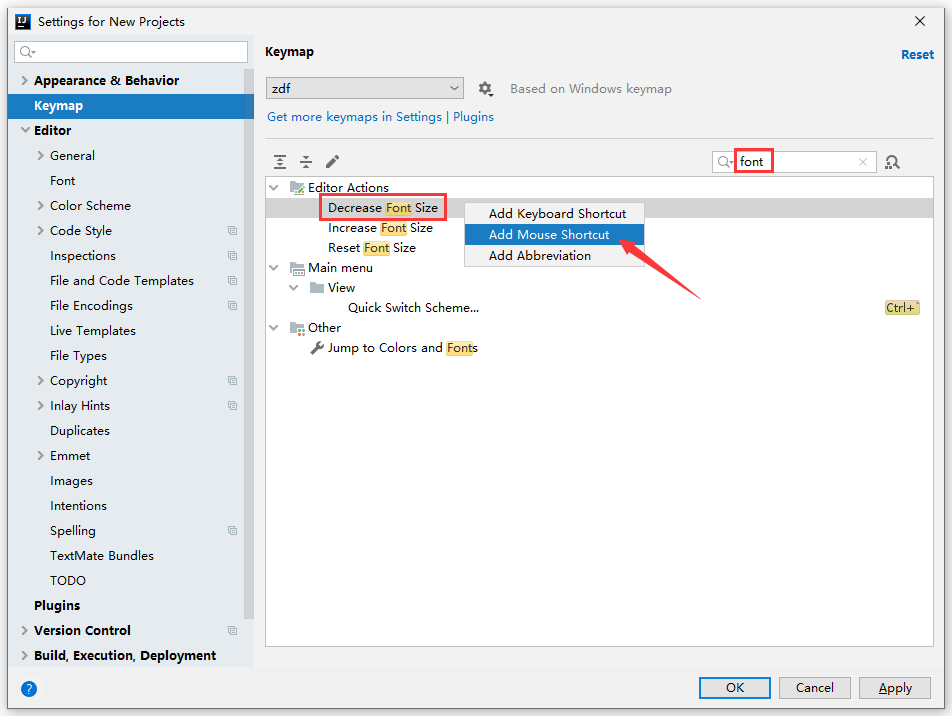This screenshot has height=716, width=952.
Task: Click the Expand All icon in keymap toolbar
Action: point(280,162)
